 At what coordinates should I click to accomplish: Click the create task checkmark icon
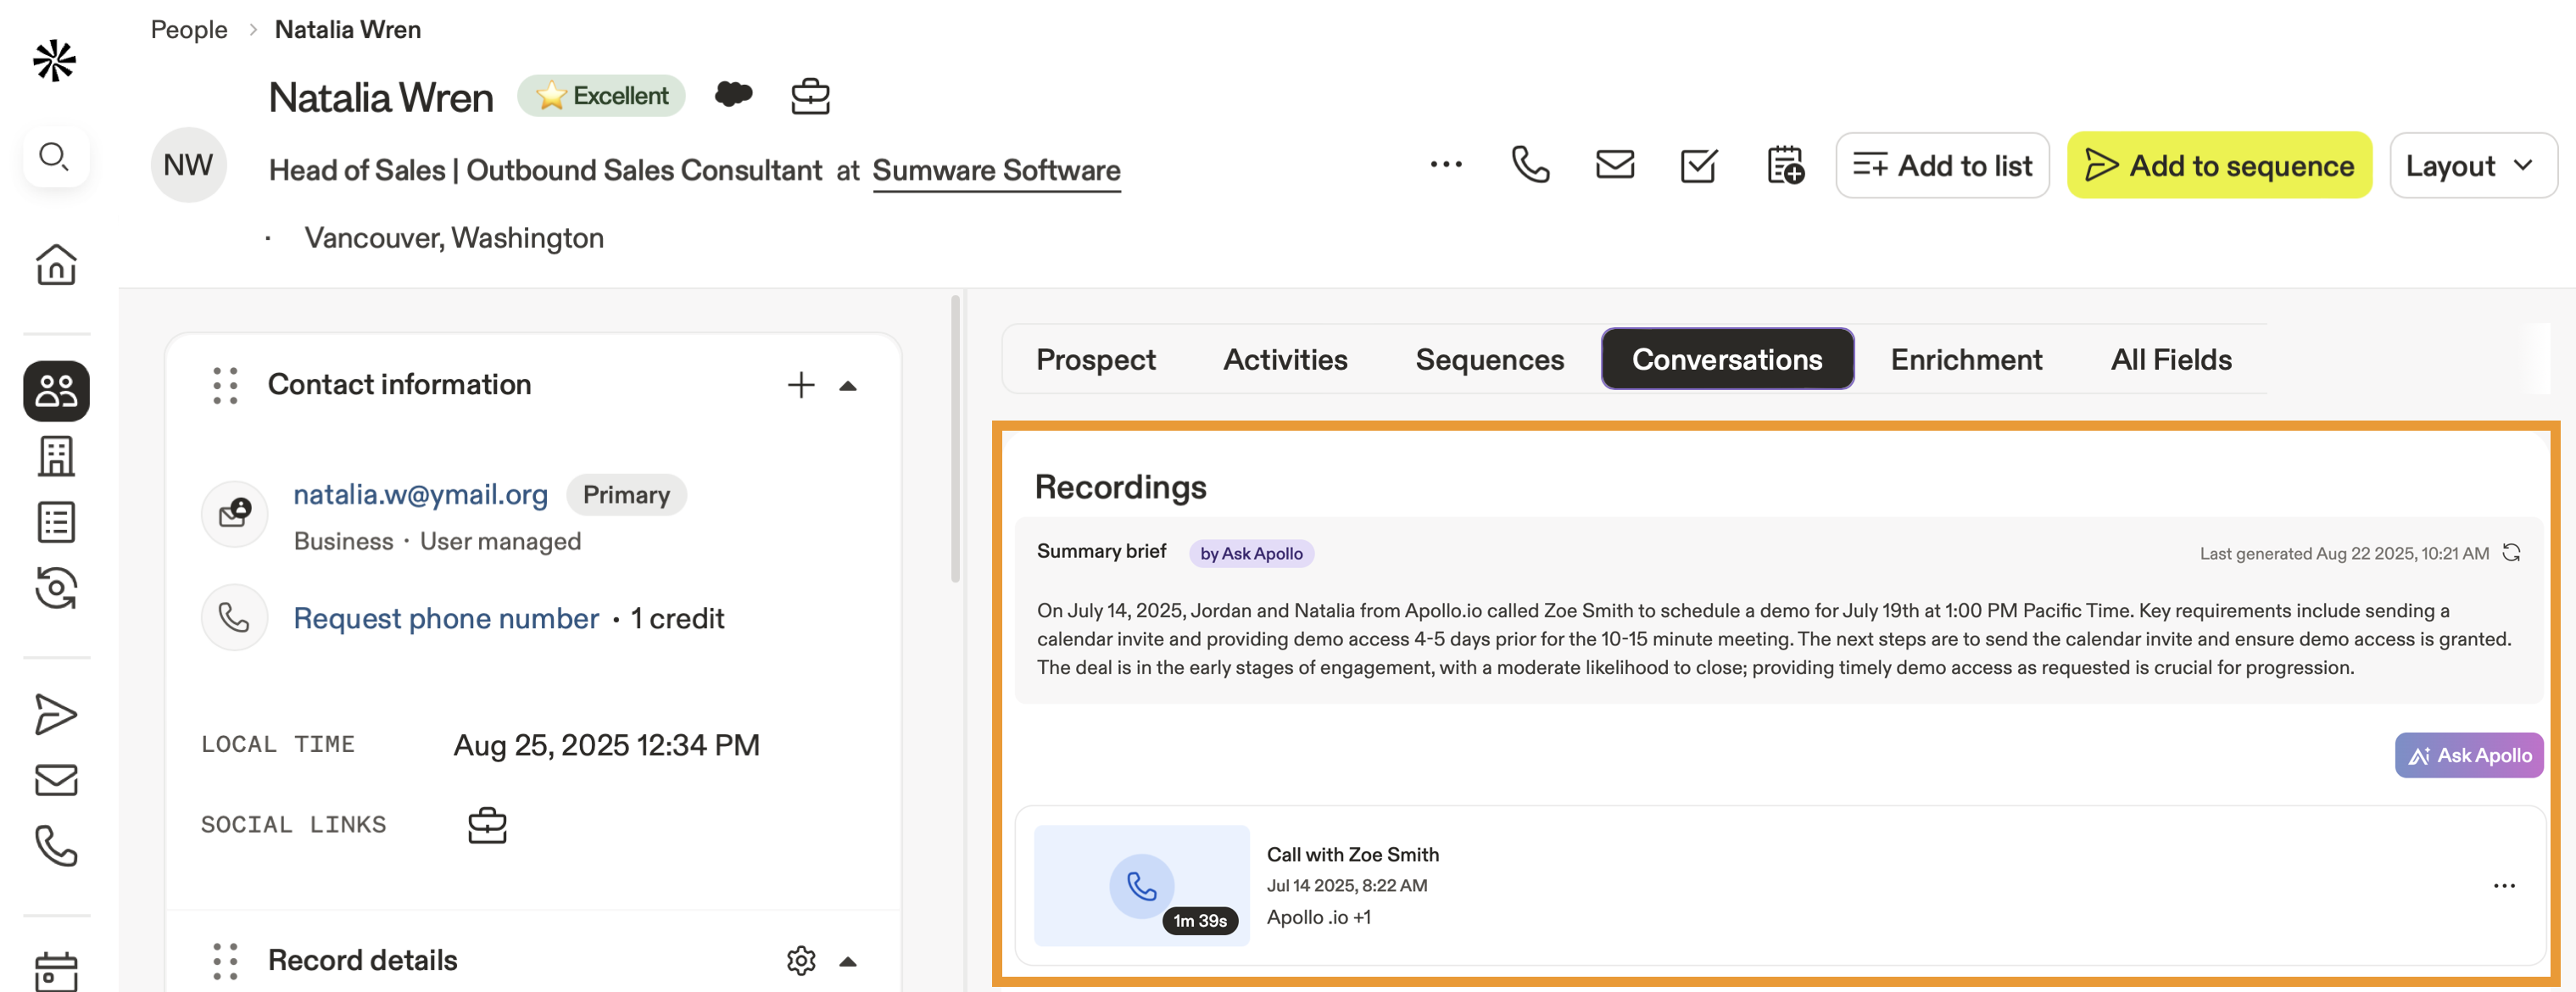click(x=1698, y=165)
